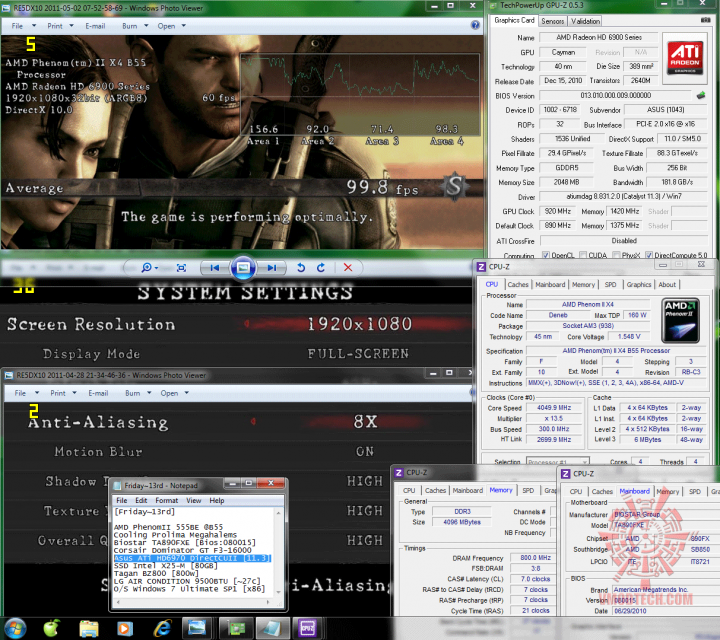Click the actual size/fit to window icon

coord(181,268)
